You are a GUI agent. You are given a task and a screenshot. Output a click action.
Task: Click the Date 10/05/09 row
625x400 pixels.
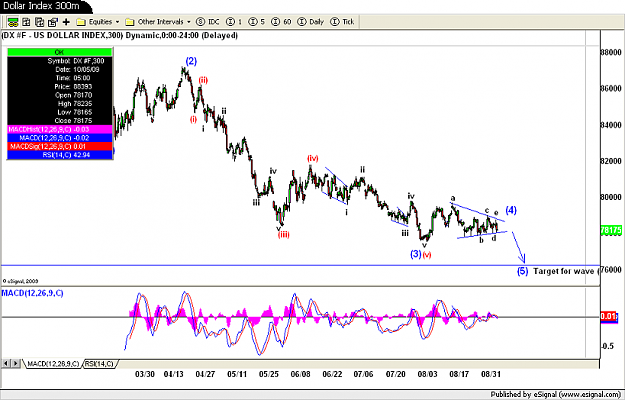click(60, 69)
